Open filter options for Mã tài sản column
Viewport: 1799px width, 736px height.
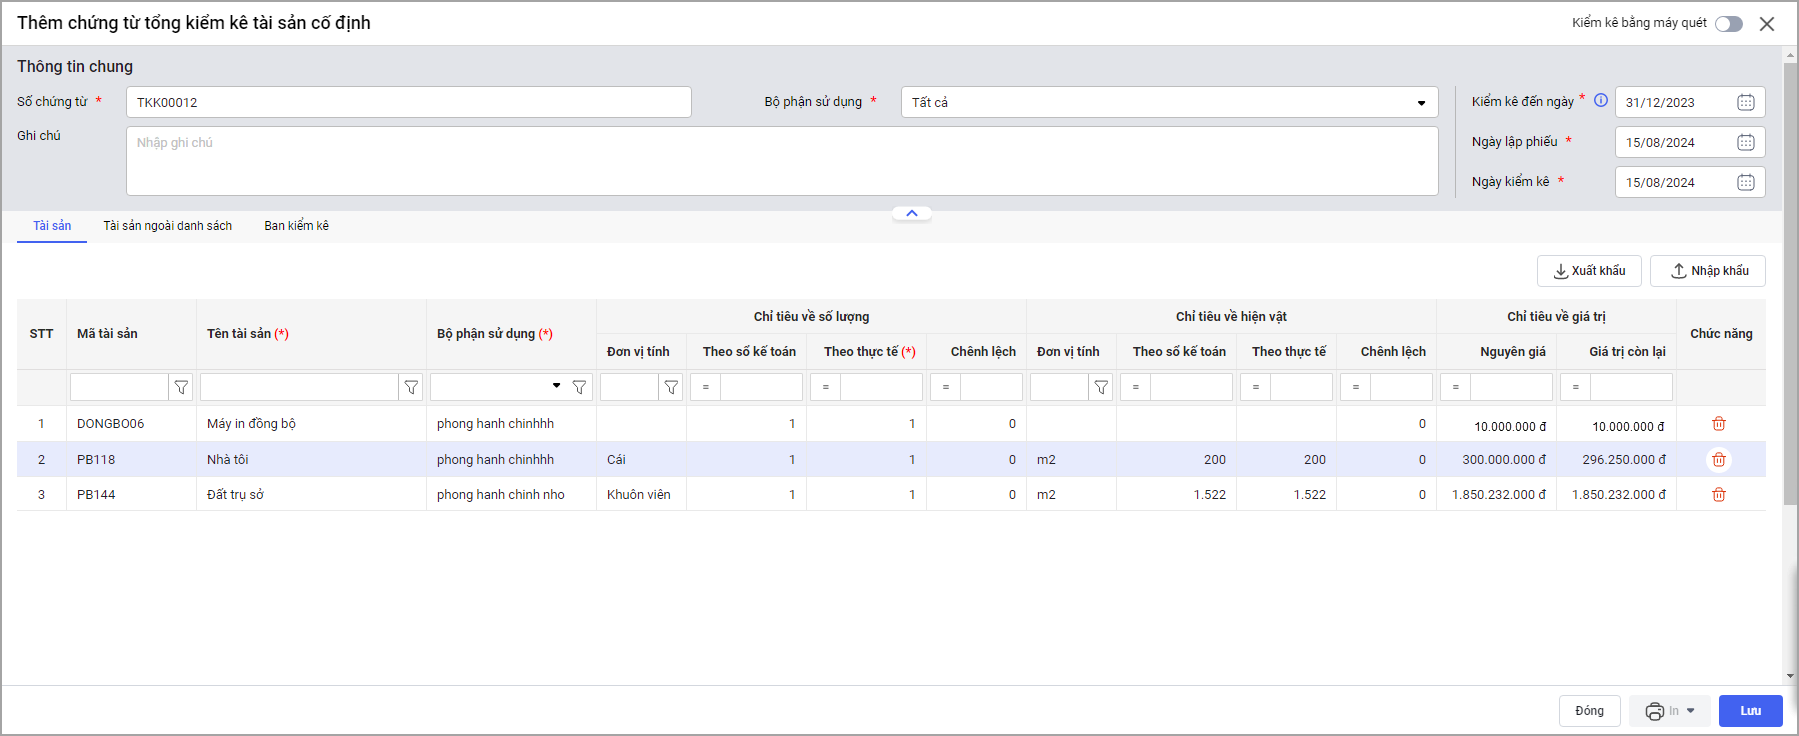coord(181,387)
